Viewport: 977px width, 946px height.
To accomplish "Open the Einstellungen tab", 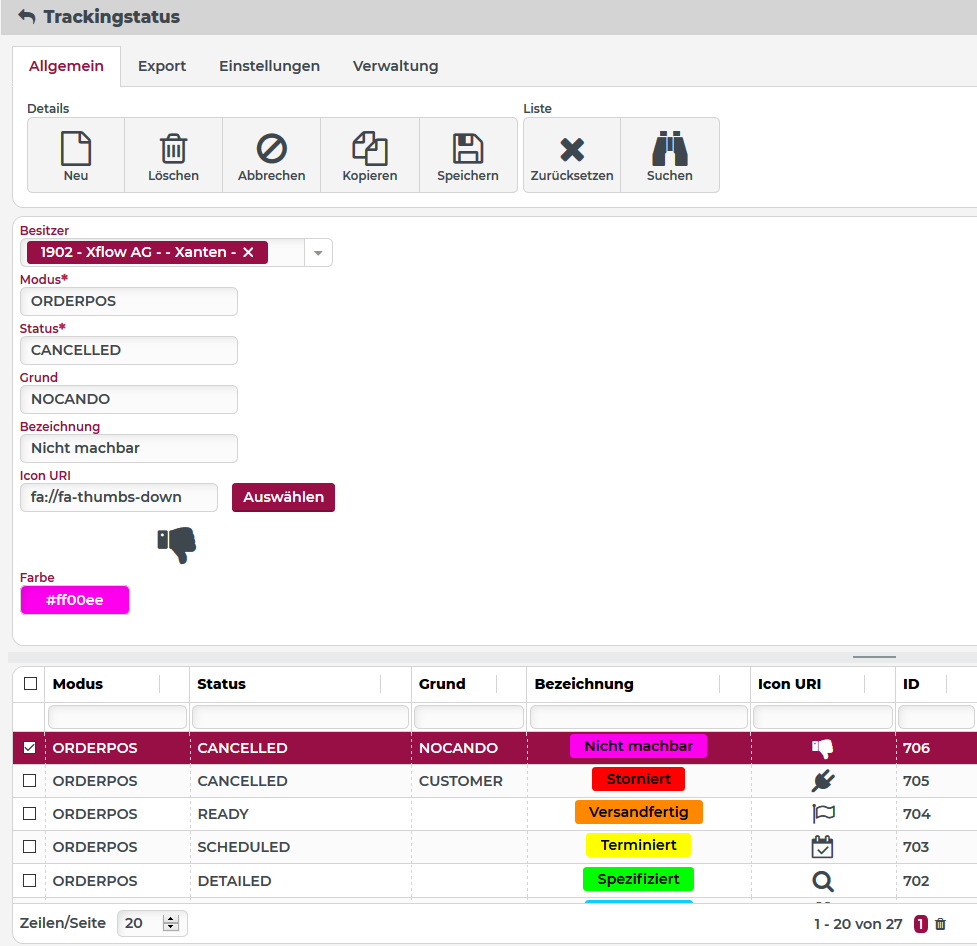I will tap(269, 66).
